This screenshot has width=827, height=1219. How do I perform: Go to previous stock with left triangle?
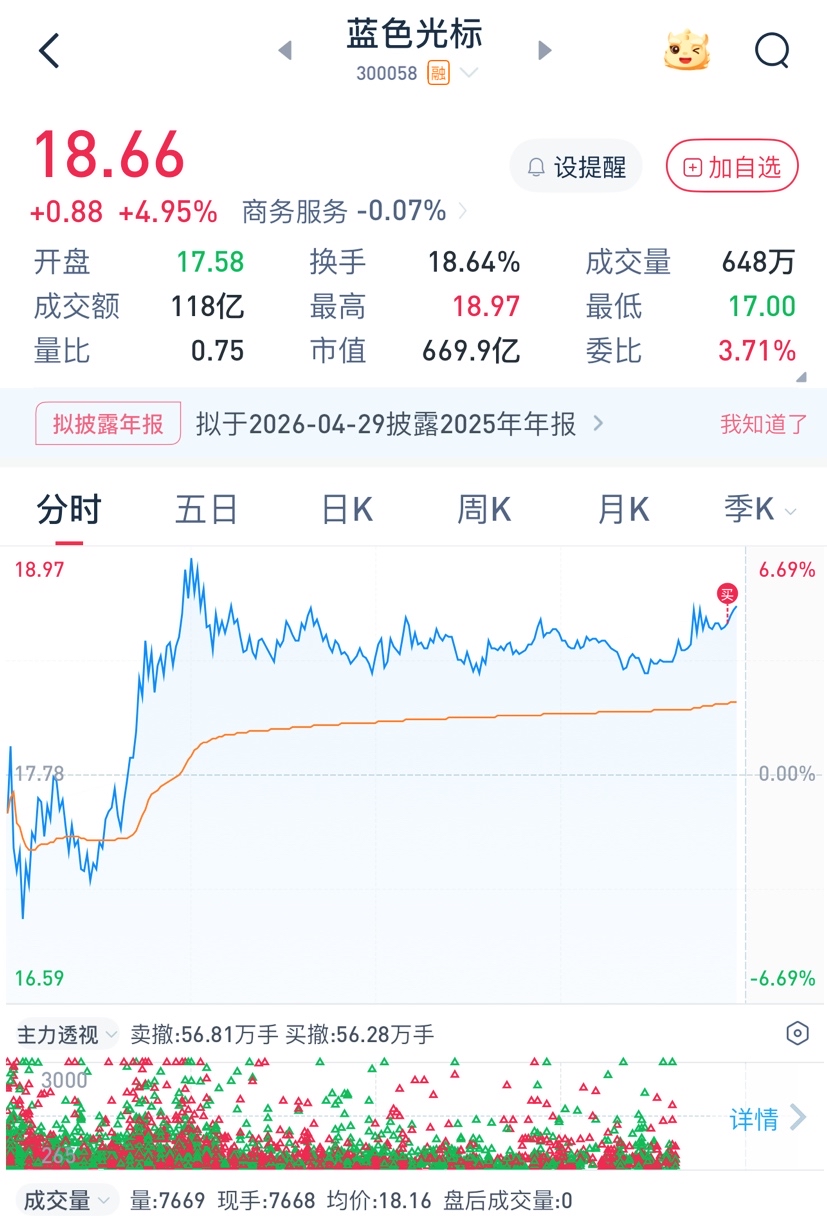coord(285,50)
